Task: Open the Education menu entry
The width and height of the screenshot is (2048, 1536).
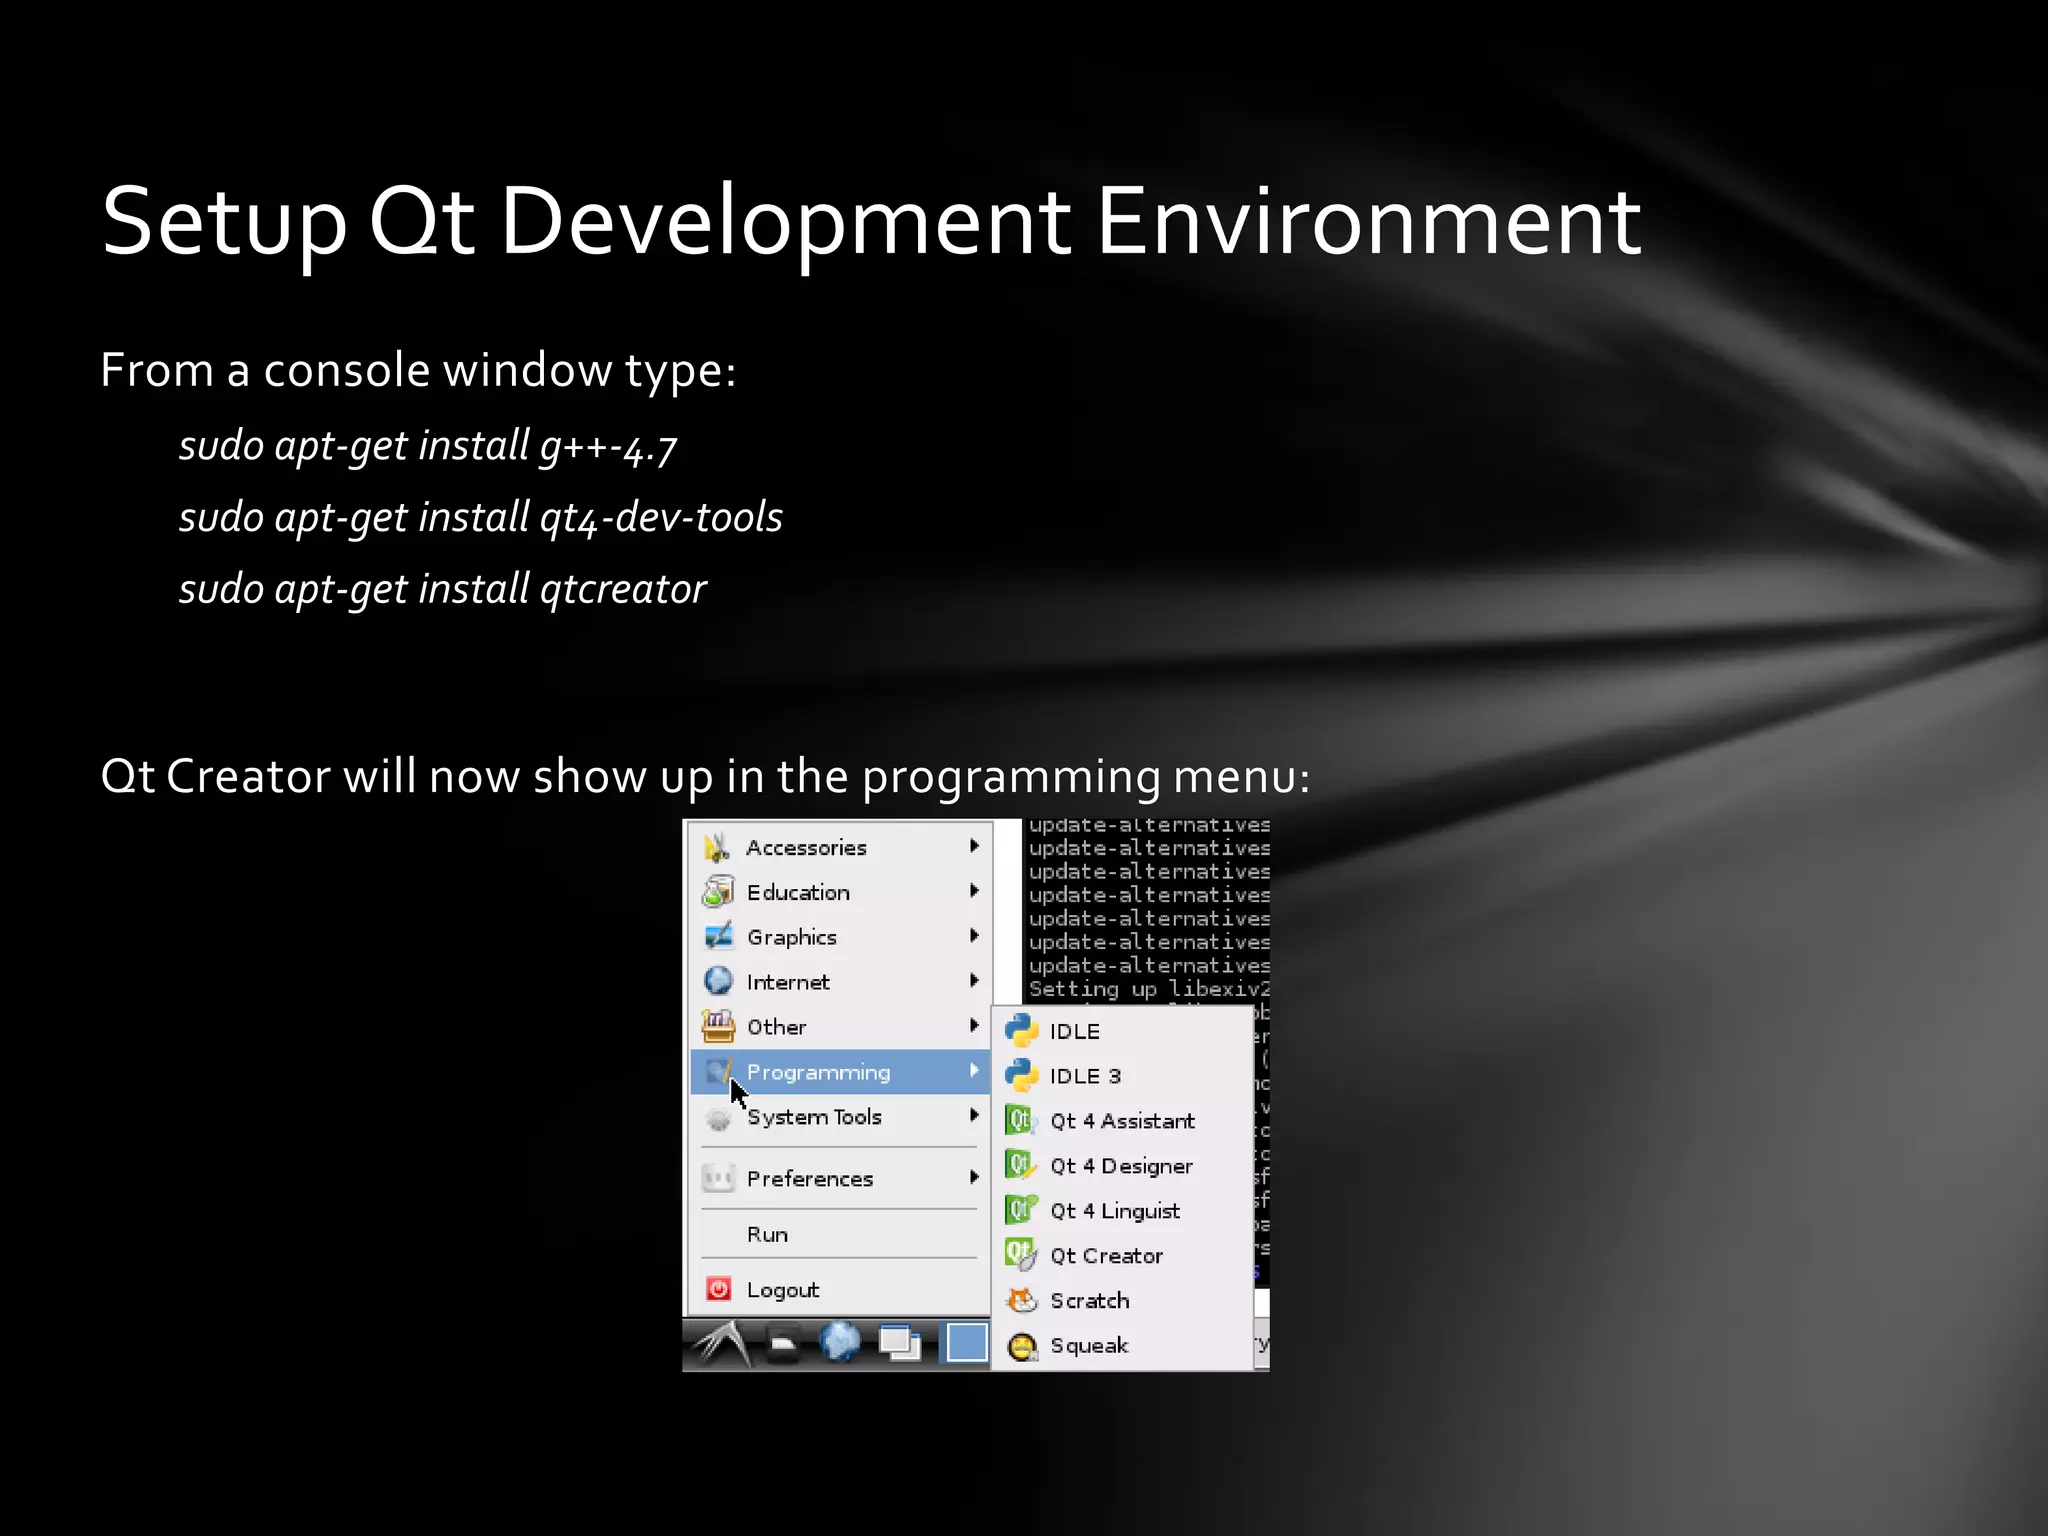Action: pyautogui.click(x=840, y=892)
